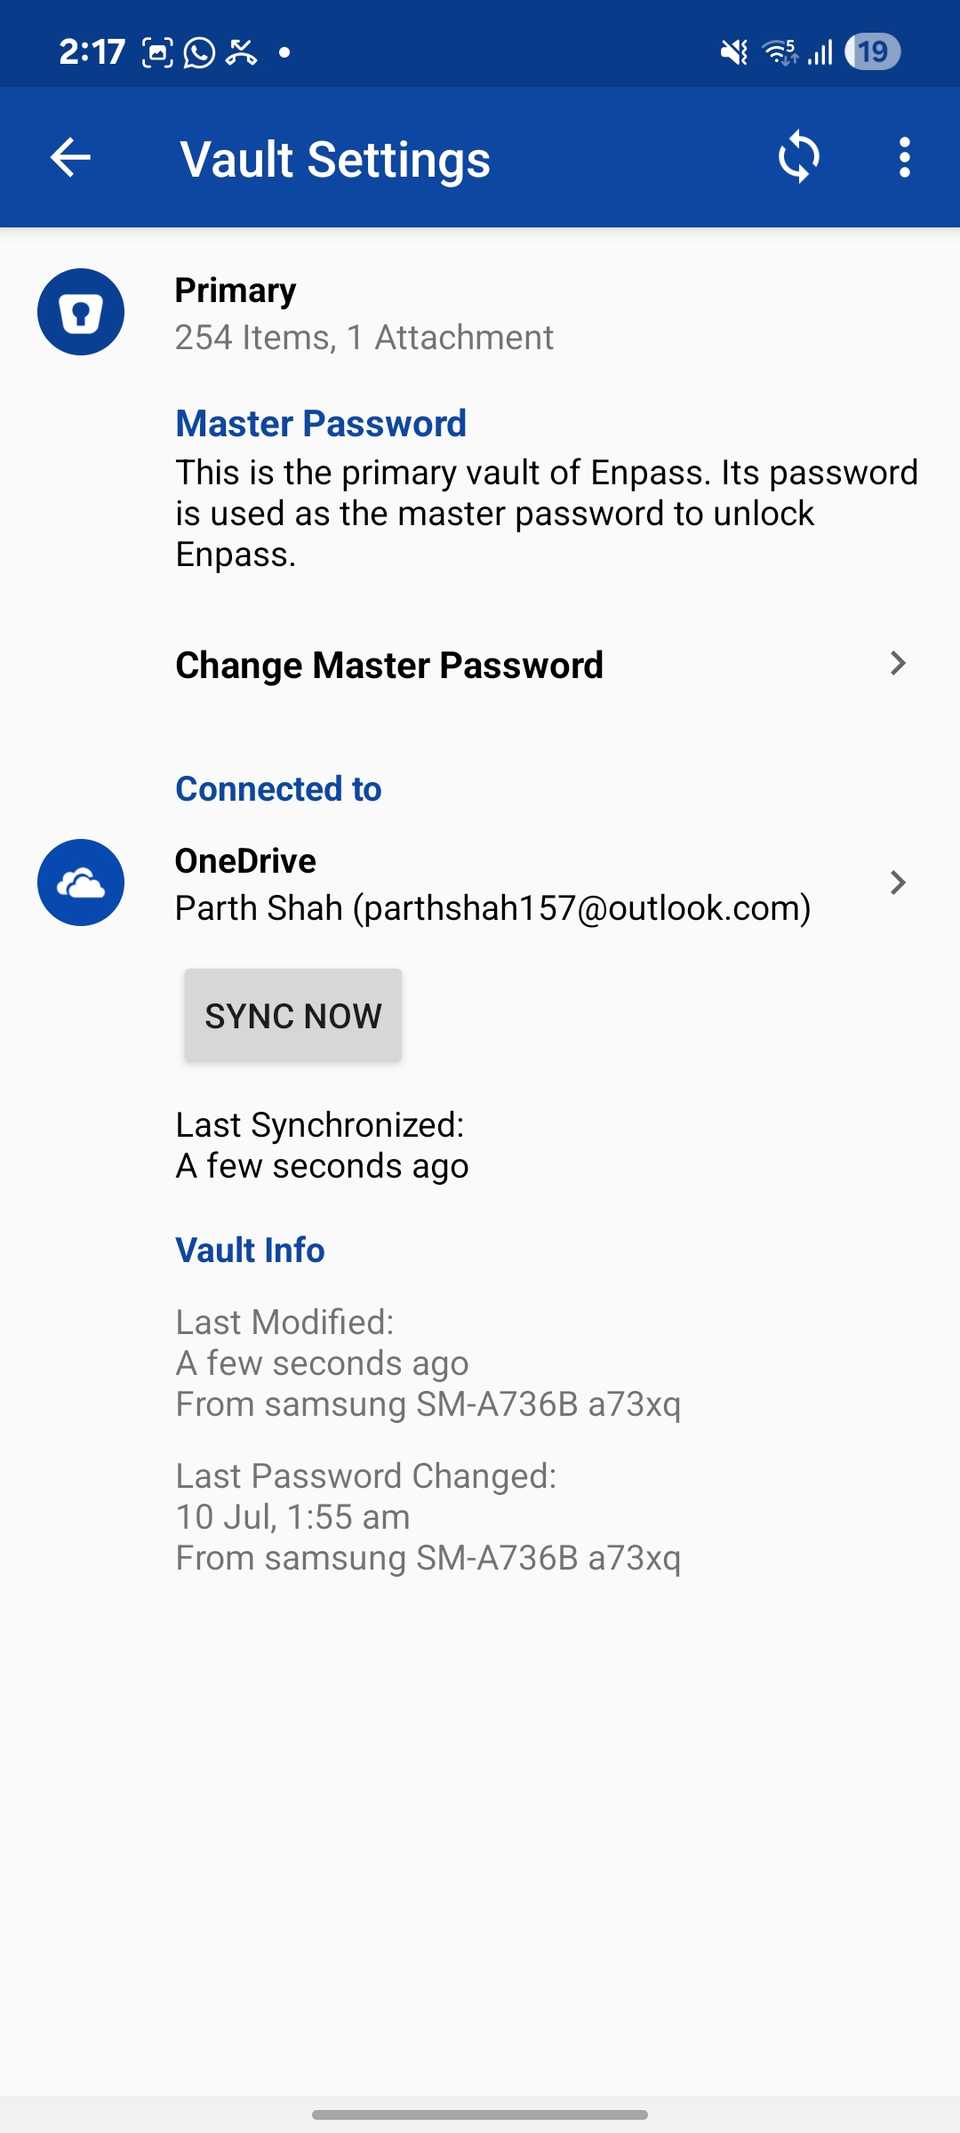Viewport: 960px width, 2133px height.
Task: Tap the OneDrive cloud icon
Action: click(x=80, y=882)
